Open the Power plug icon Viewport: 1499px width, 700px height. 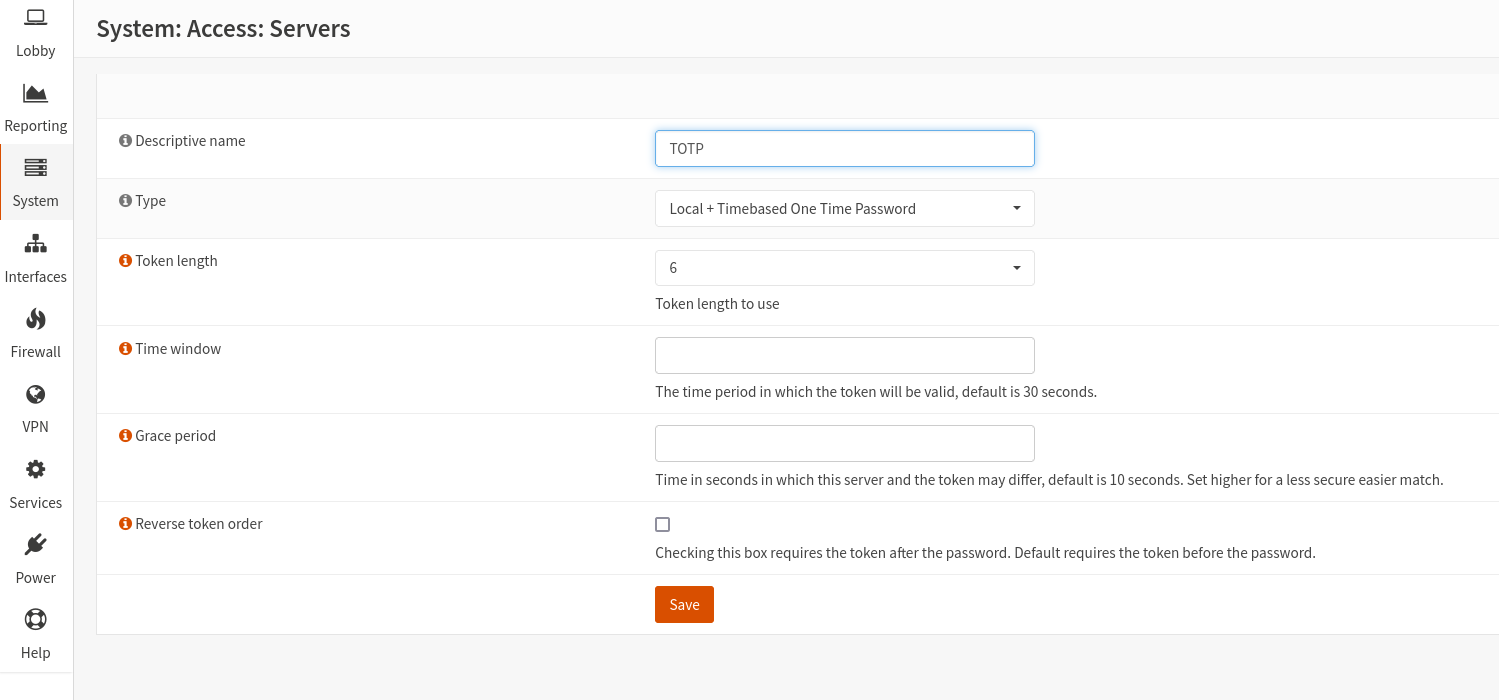click(36, 544)
